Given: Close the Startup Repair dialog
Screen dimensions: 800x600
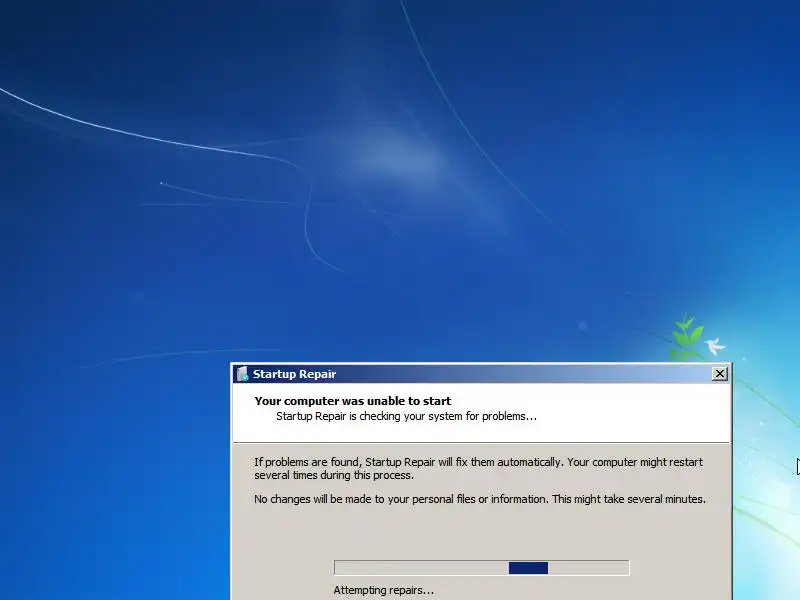Looking at the screenshot, I should (719, 374).
